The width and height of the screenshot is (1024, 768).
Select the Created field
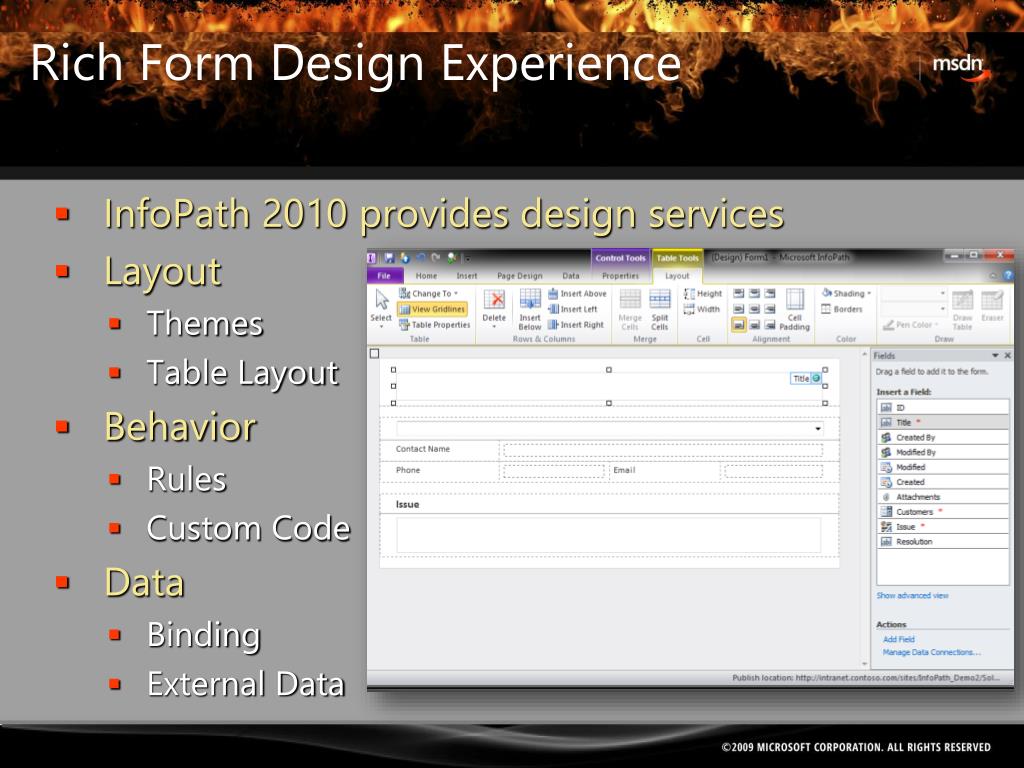click(943, 482)
